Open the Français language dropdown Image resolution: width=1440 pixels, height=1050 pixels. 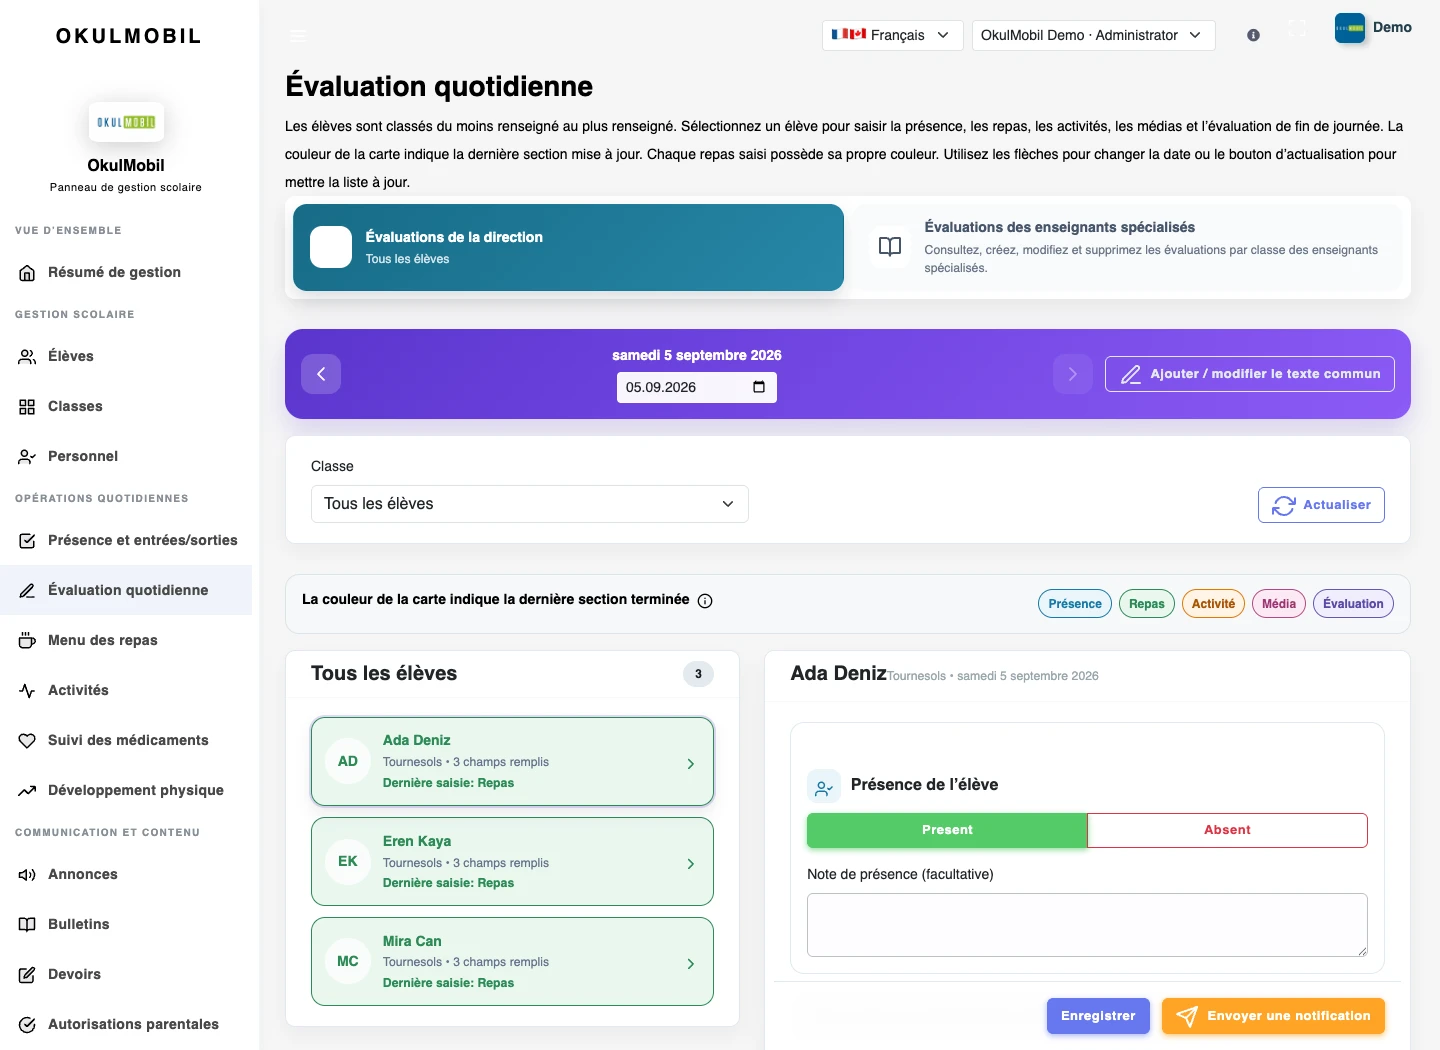892,35
